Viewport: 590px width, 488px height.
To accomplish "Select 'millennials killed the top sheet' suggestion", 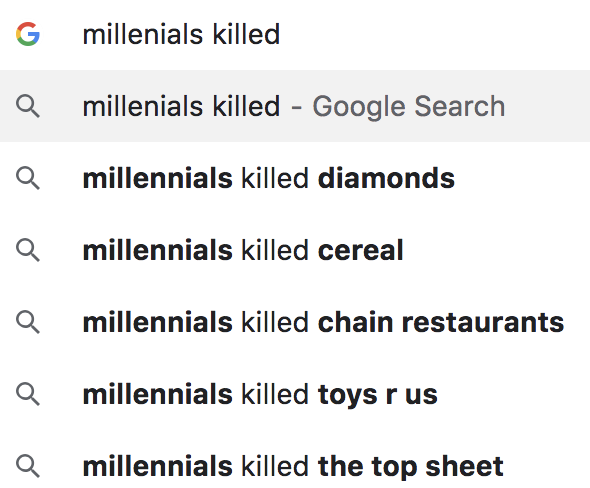I will (295, 466).
